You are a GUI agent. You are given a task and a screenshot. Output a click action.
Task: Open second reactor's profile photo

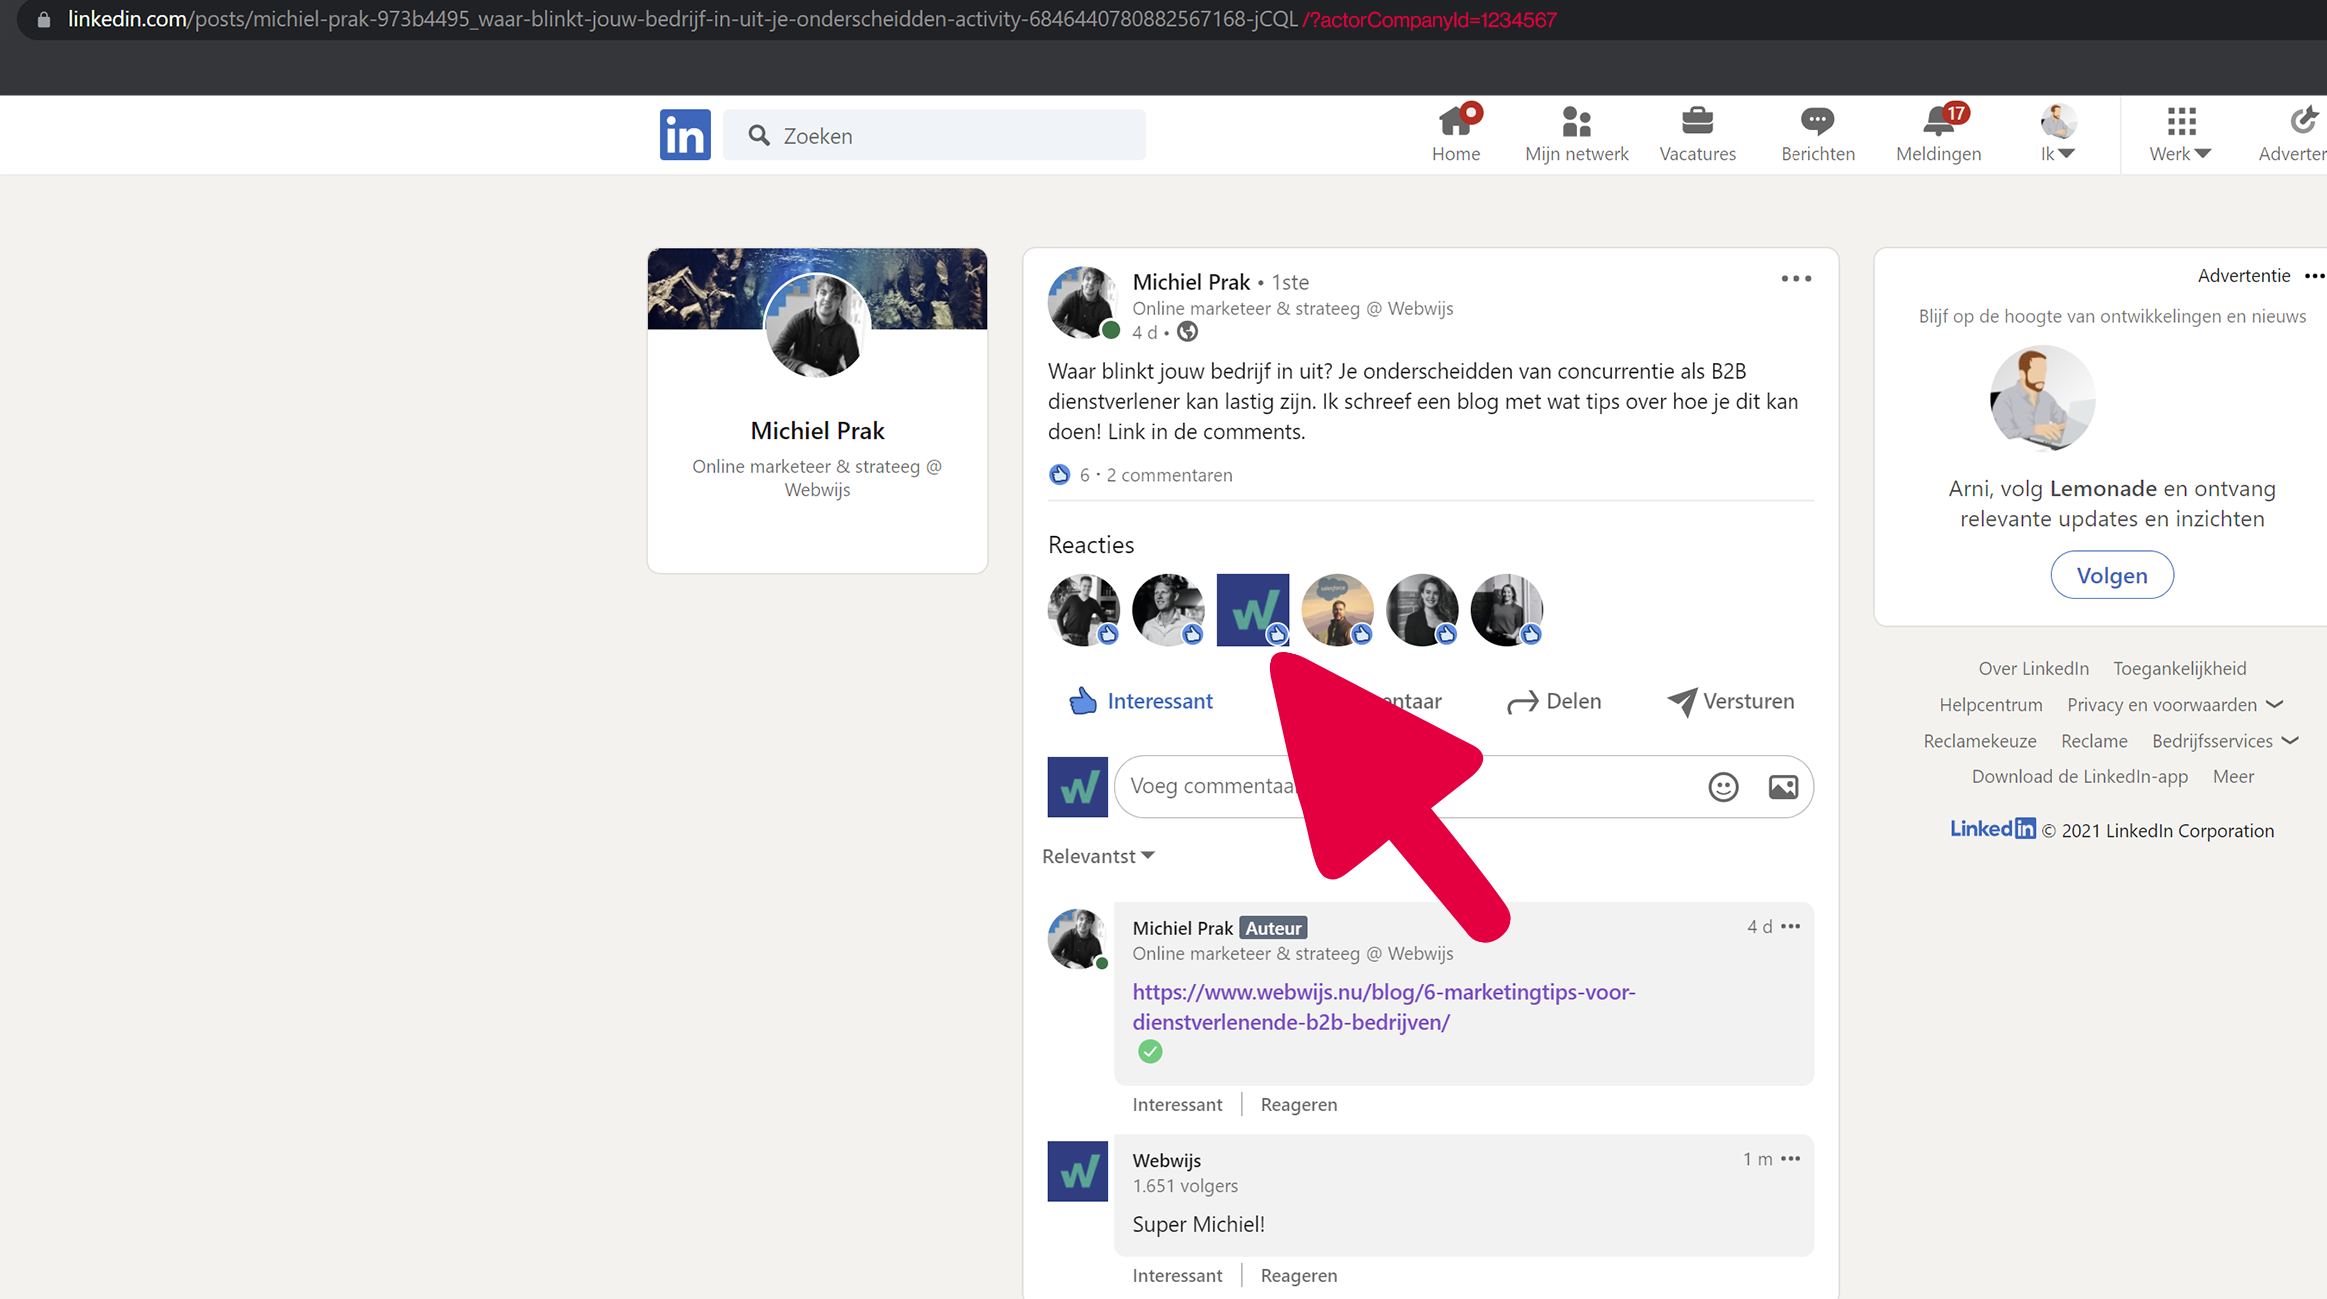pos(1168,610)
